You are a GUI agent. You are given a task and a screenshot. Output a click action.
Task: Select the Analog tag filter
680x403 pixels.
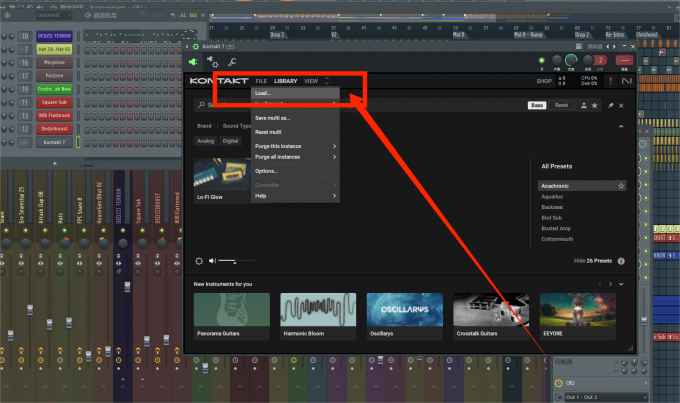[206, 141]
